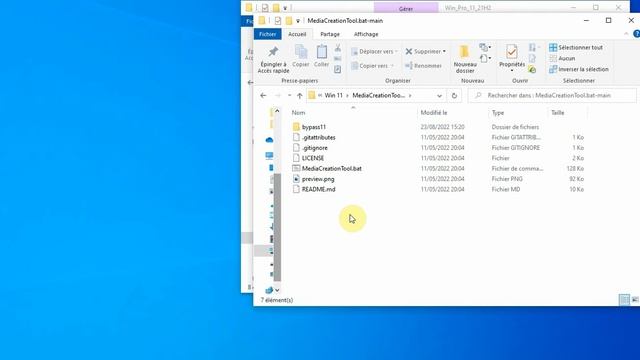Select the .gitignore file
640x360 pixels.
pyautogui.click(x=314, y=148)
